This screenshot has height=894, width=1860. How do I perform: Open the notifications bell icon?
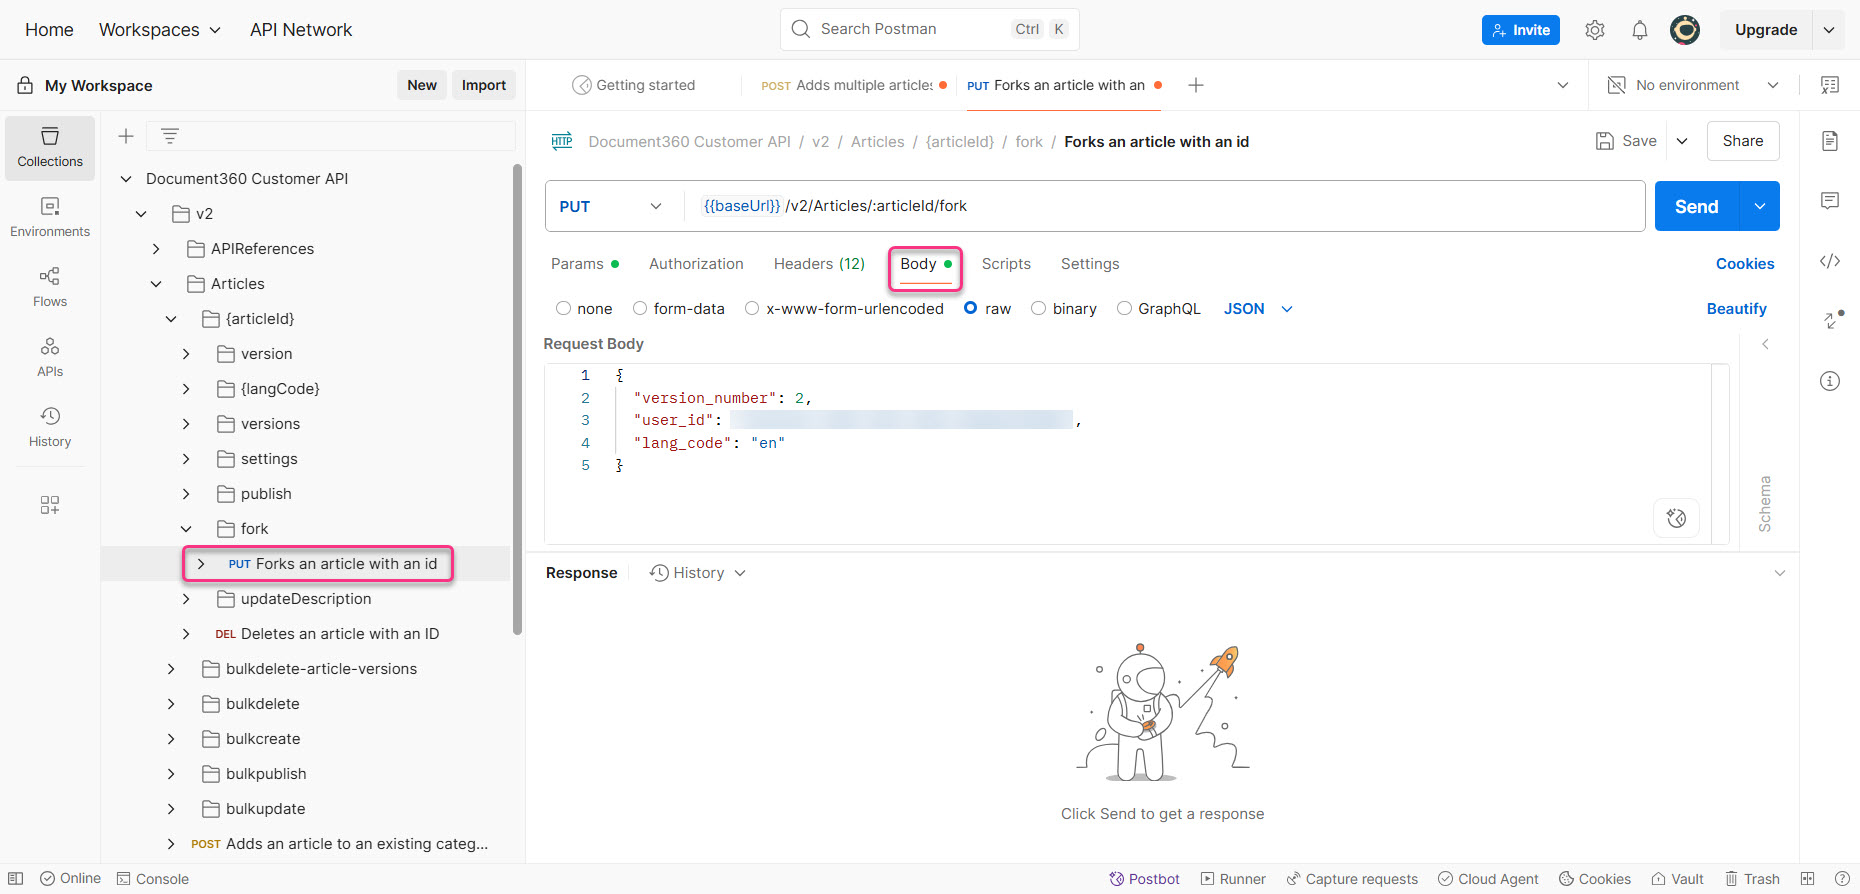(x=1640, y=30)
